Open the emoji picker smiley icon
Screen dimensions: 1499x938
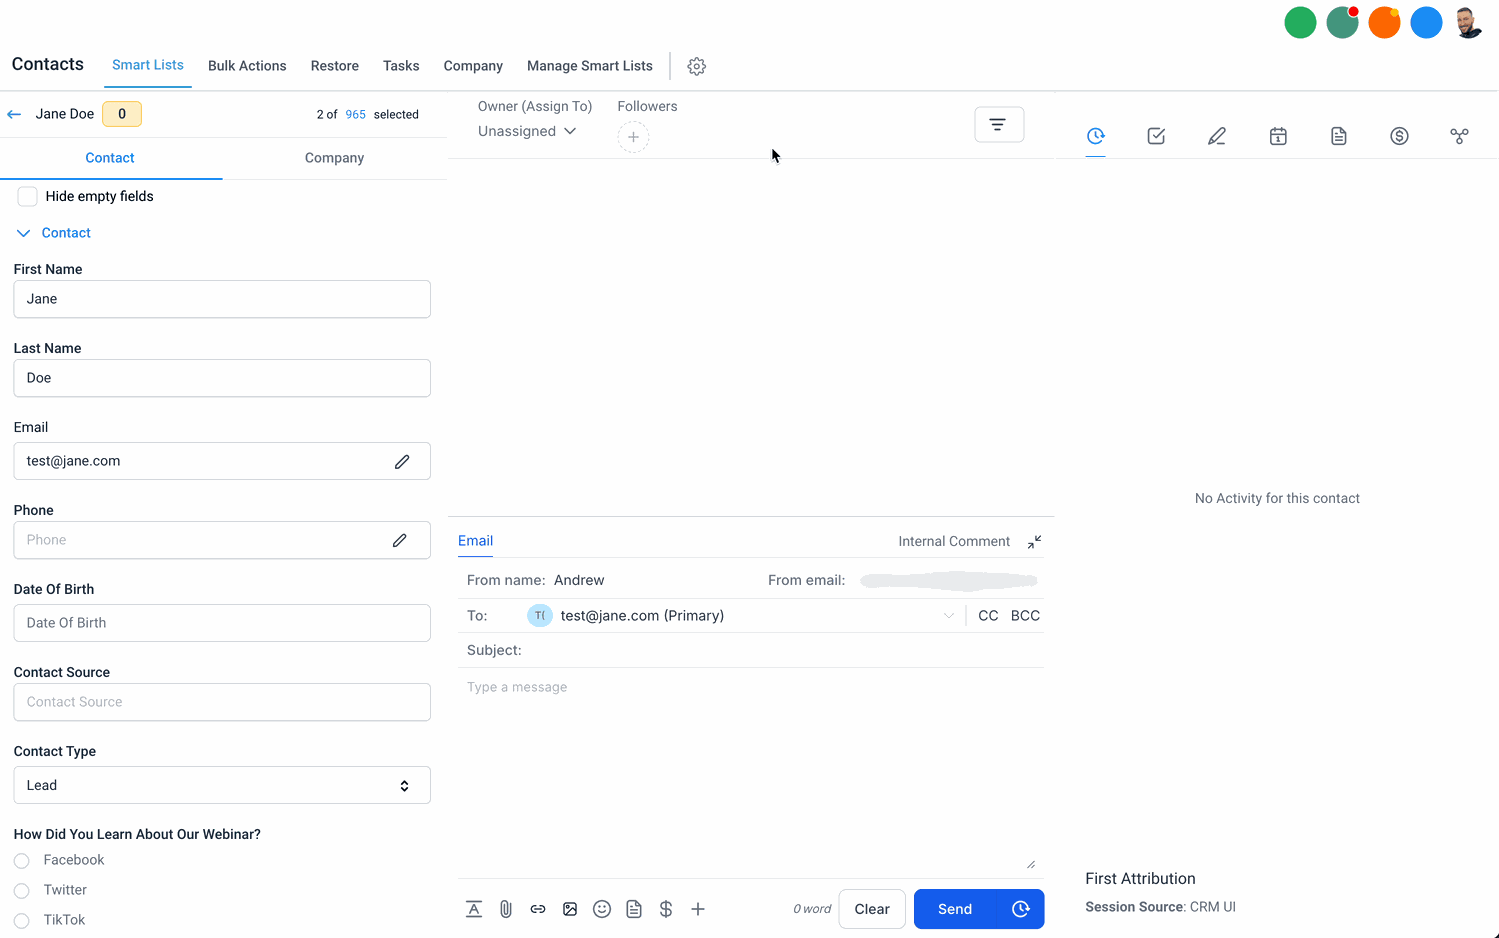click(x=602, y=909)
